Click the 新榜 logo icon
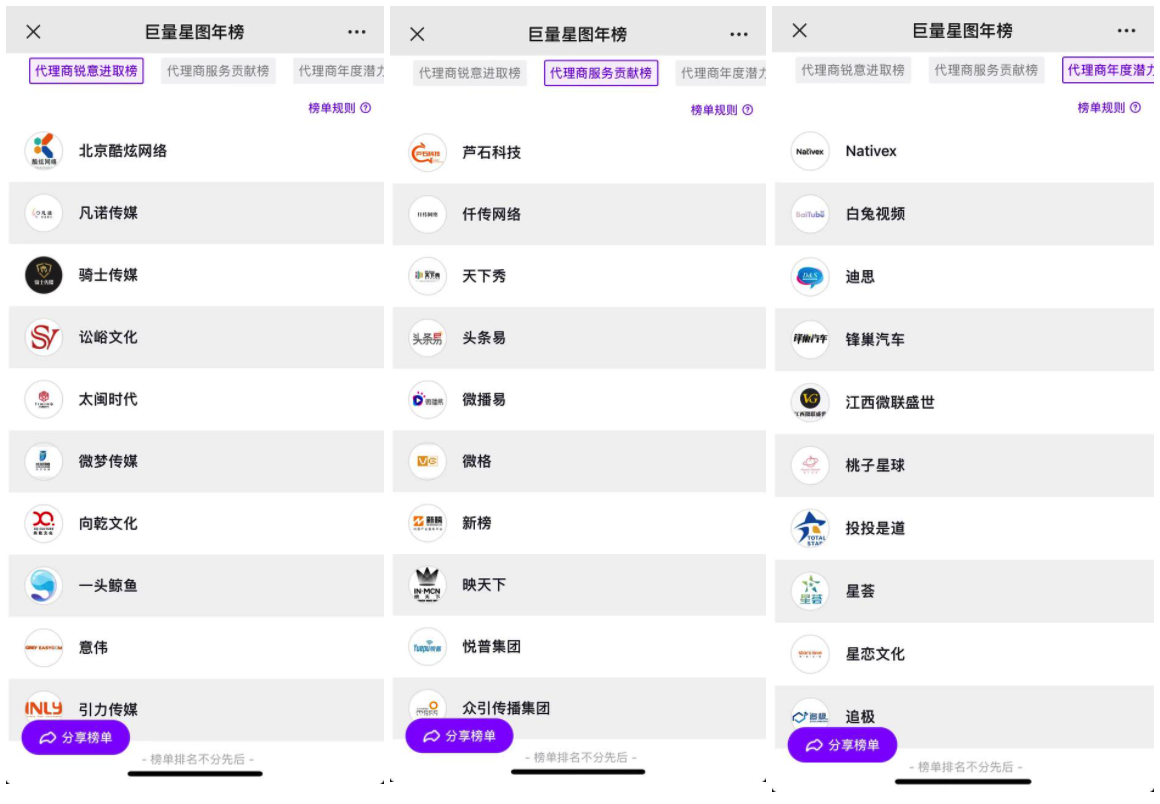 428,523
